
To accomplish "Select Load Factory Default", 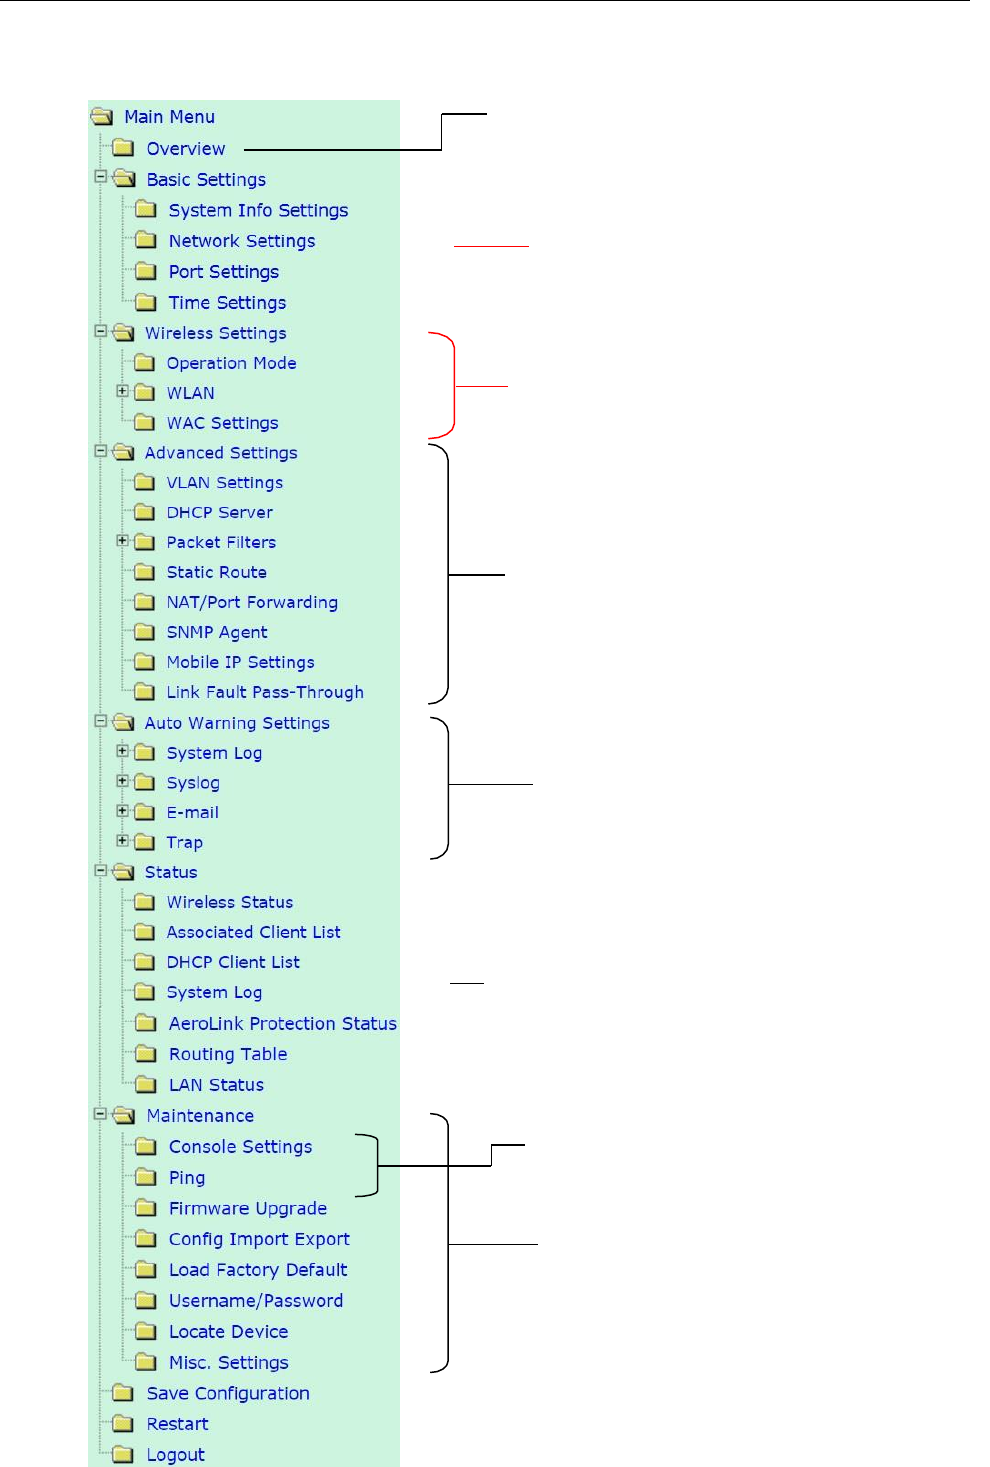I will (258, 1270).
